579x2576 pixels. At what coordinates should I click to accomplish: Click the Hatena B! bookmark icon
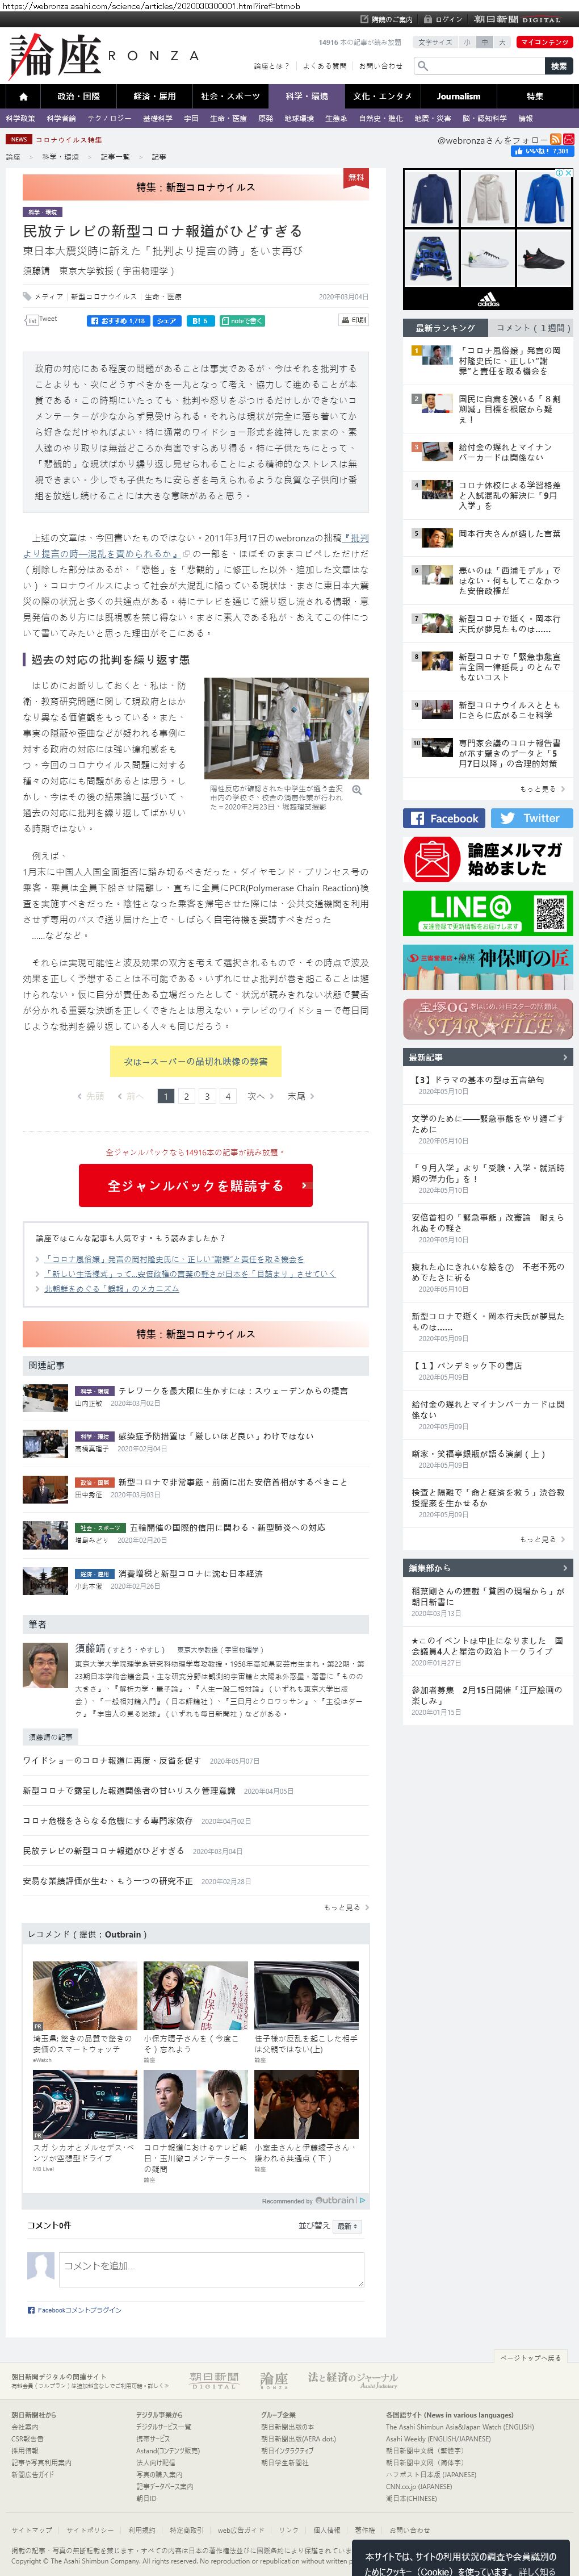[x=199, y=321]
